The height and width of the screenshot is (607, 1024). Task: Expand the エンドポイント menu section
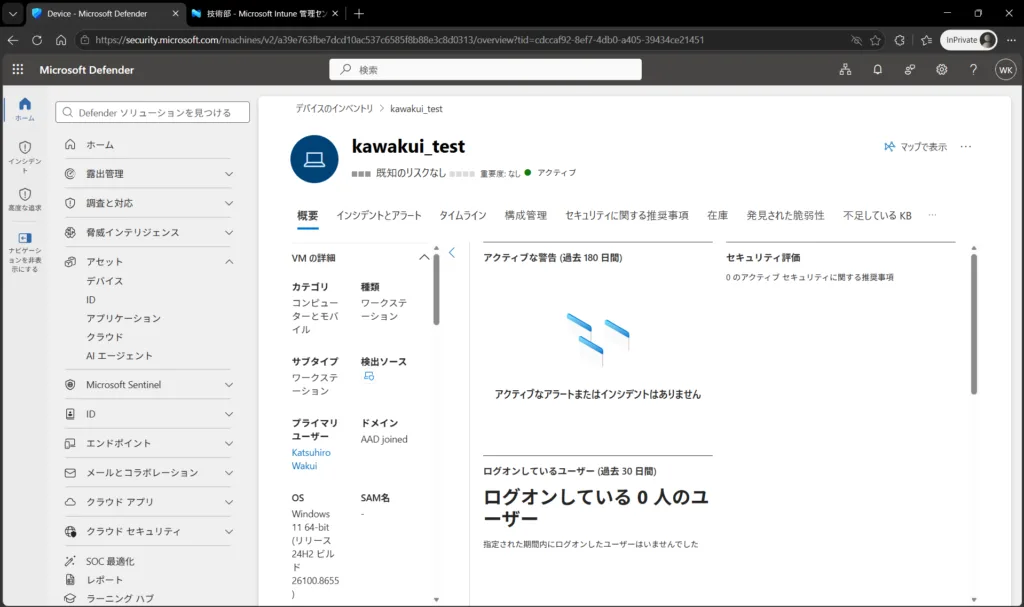pos(229,443)
